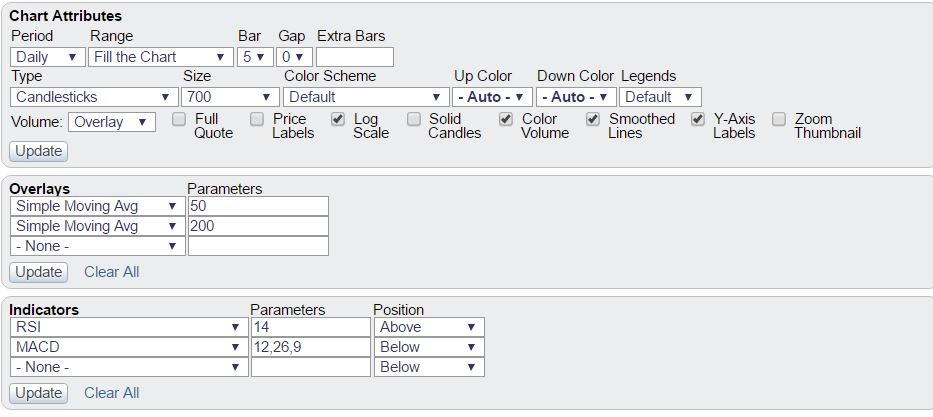Open the RSI indicator dropdown
This screenshot has height=417, width=933.
[129, 327]
